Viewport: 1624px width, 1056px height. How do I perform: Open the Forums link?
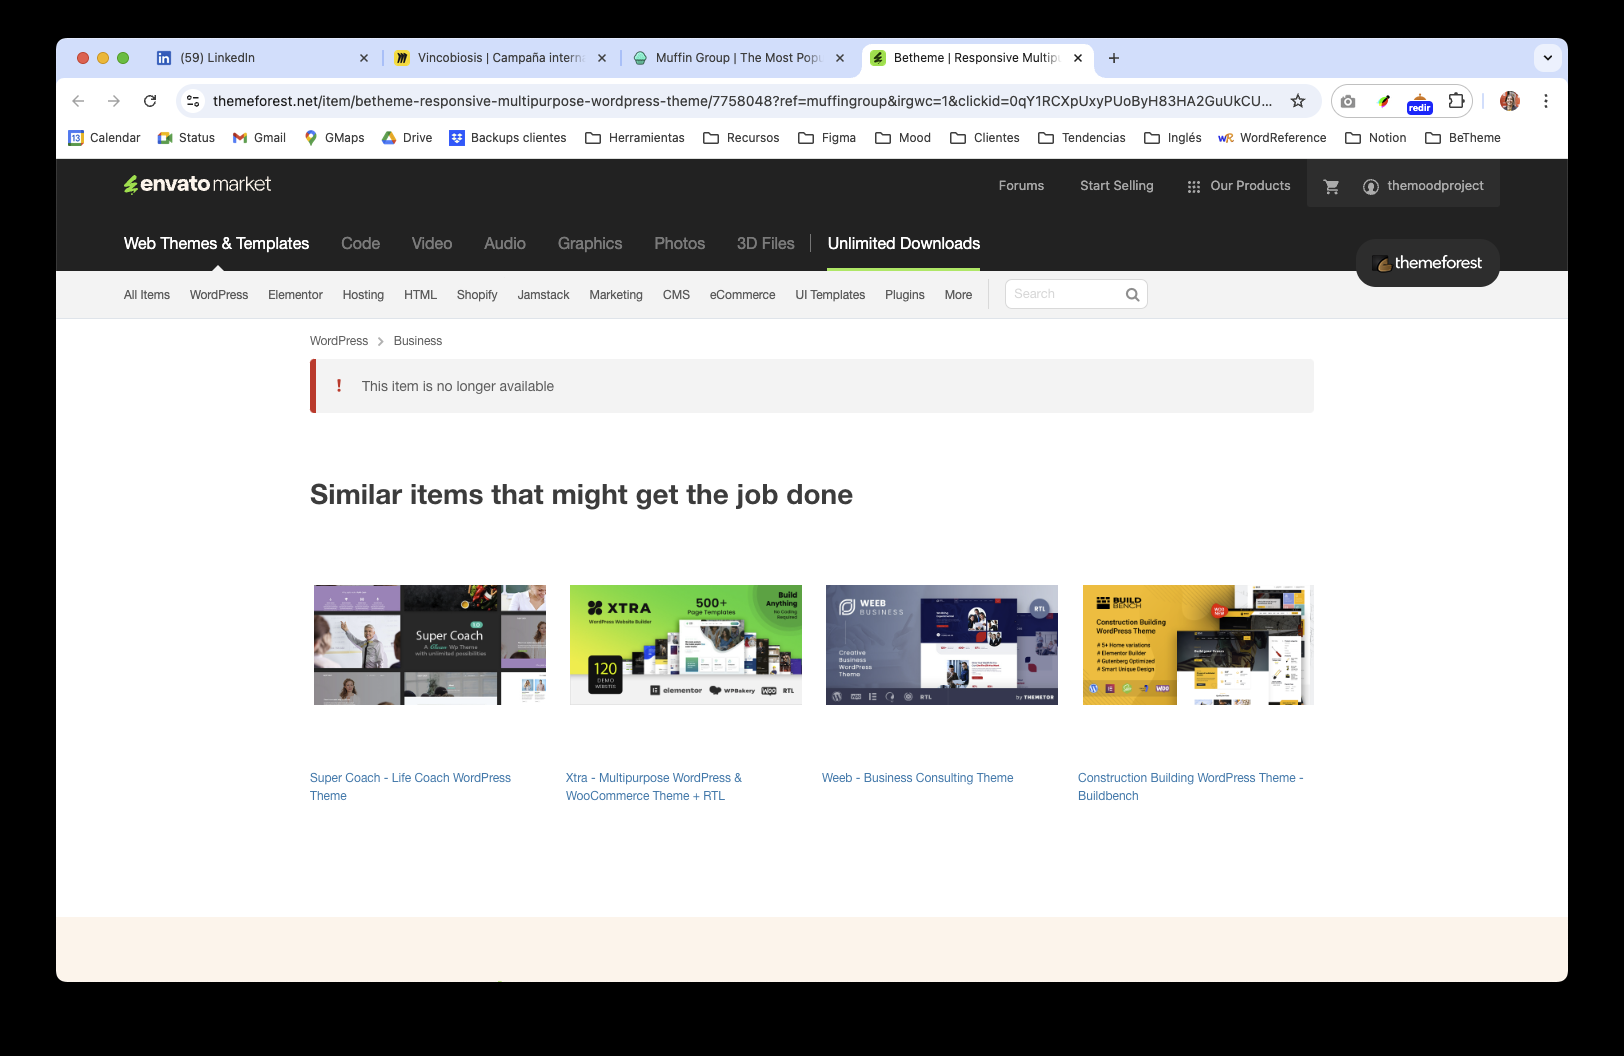1021,186
